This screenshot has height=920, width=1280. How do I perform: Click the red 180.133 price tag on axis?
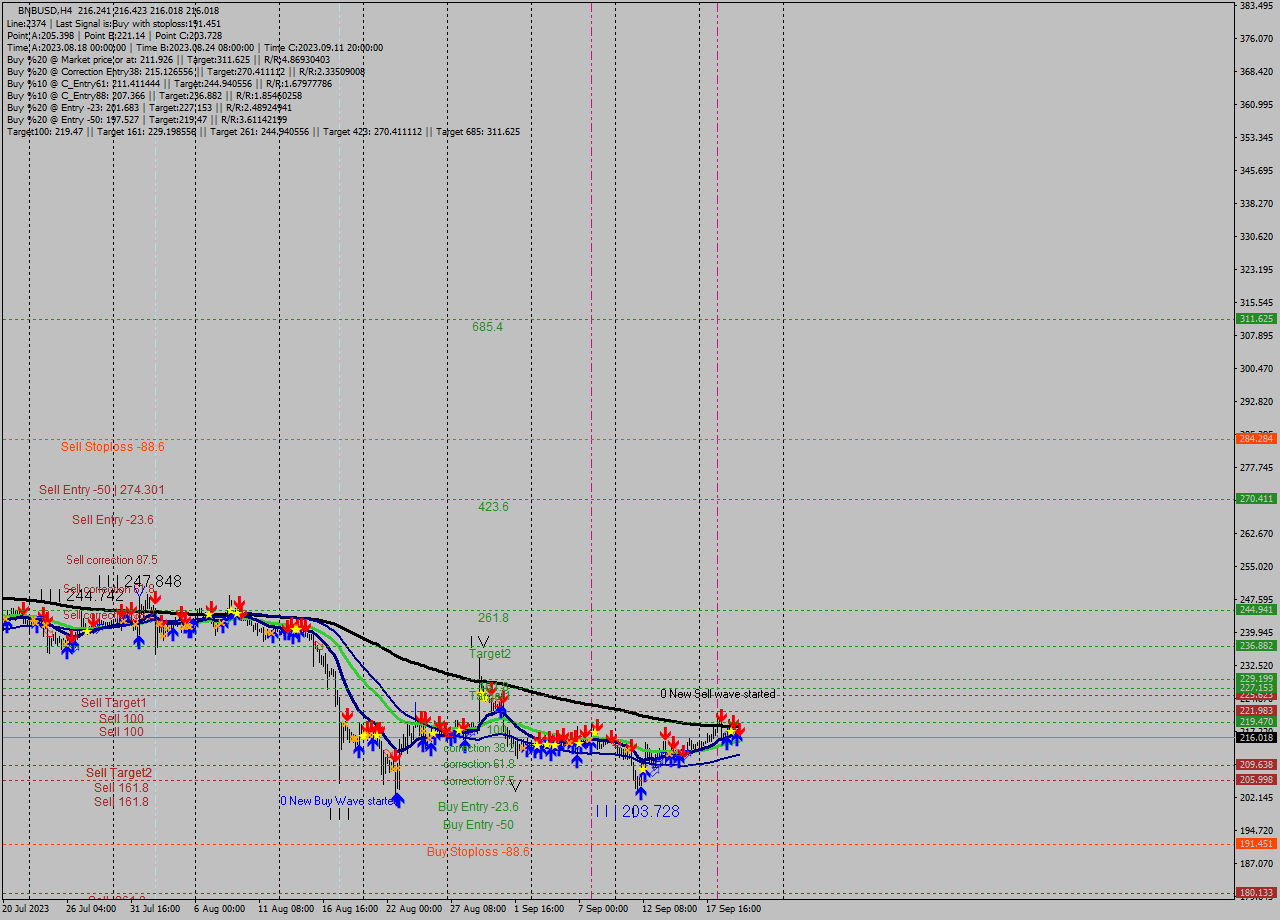point(1256,892)
